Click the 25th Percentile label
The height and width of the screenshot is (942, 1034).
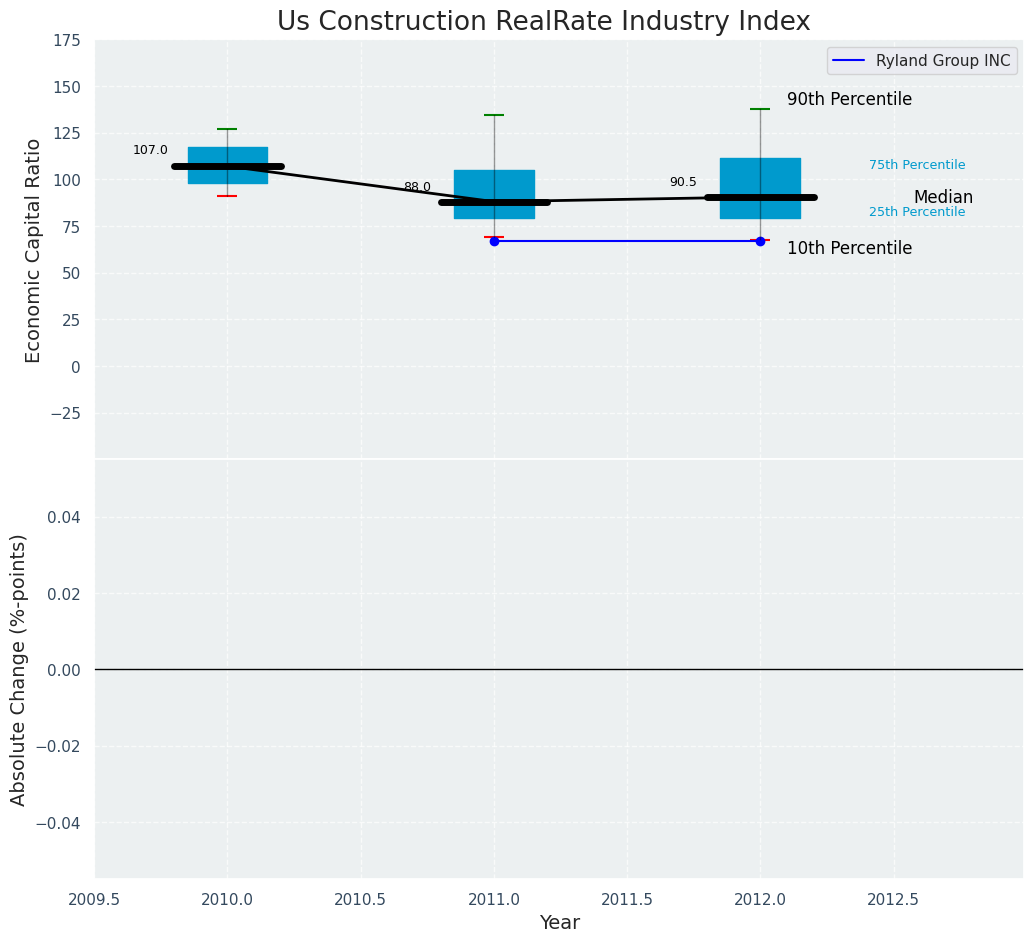917,212
